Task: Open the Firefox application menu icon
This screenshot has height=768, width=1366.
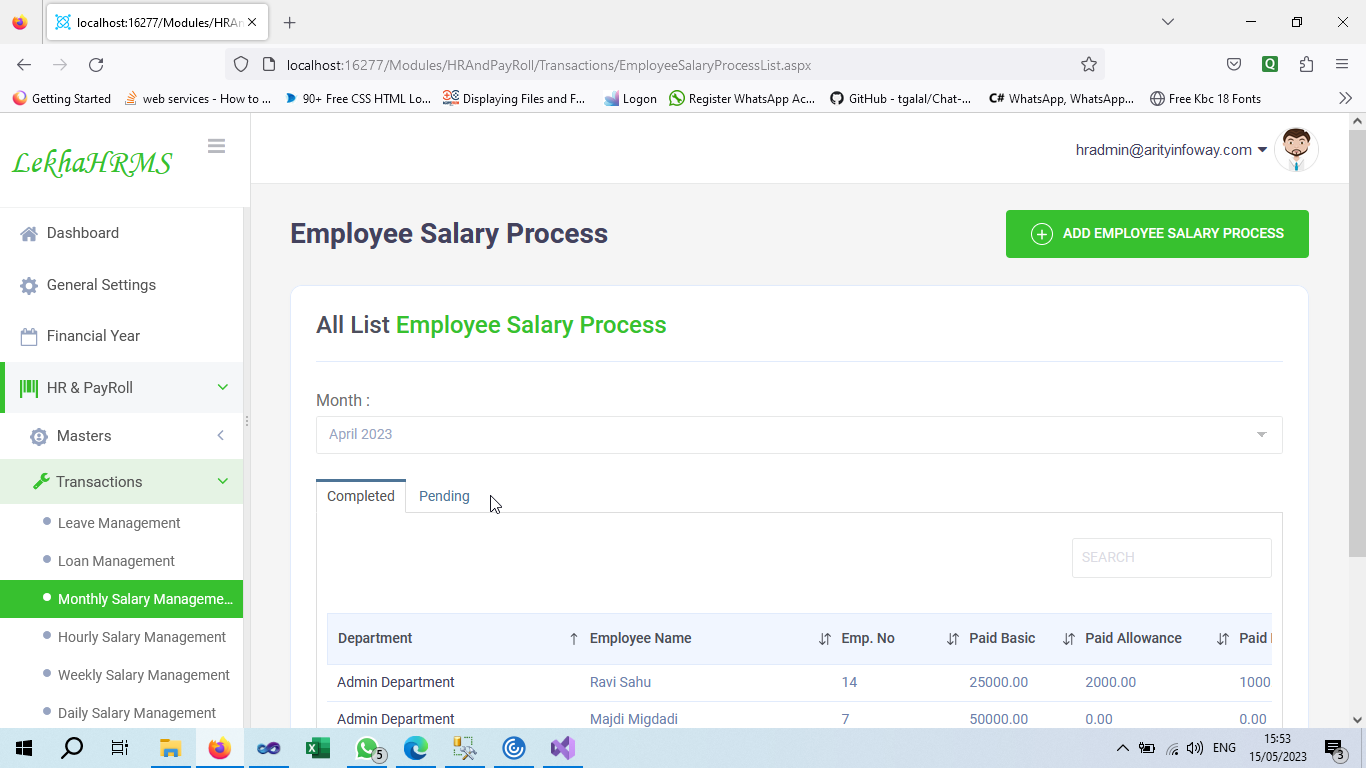Action: [1342, 65]
